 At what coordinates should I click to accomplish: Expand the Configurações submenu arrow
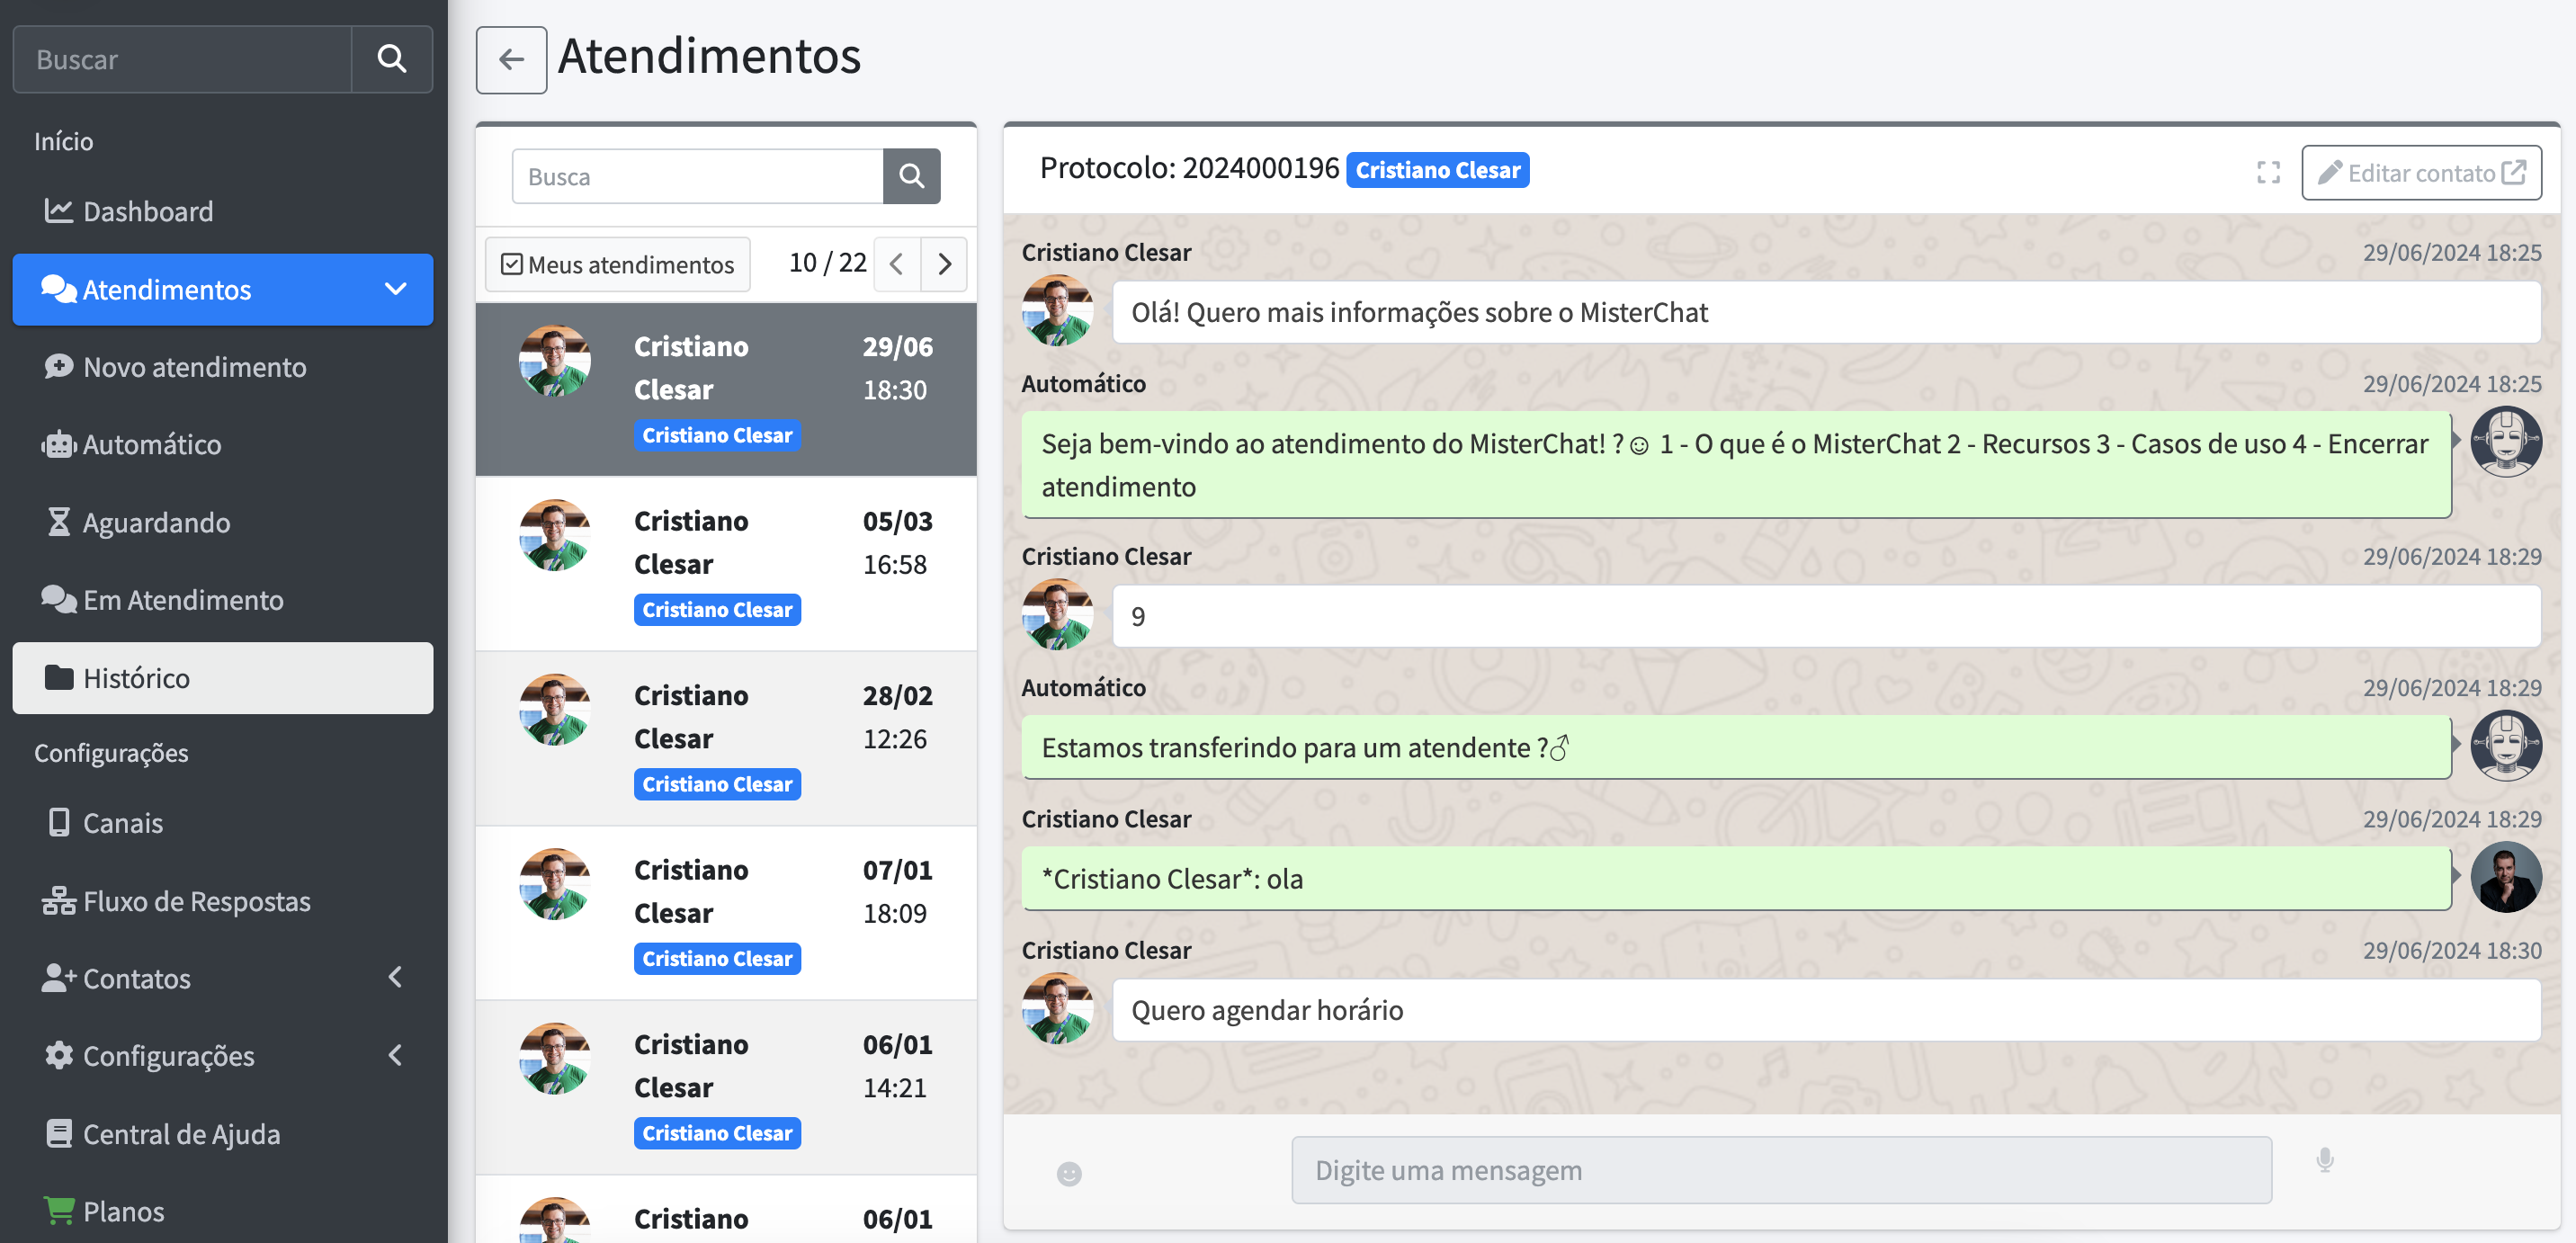396,1055
